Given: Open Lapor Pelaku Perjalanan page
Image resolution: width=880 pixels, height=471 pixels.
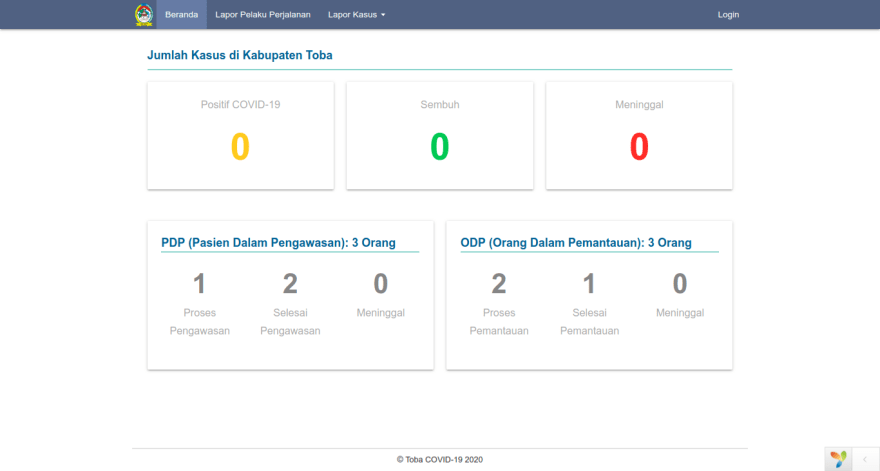Looking at the screenshot, I should [263, 15].
